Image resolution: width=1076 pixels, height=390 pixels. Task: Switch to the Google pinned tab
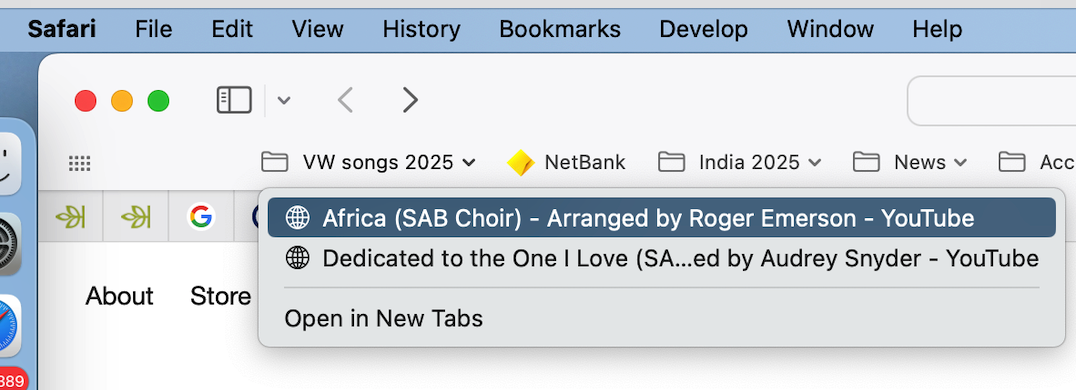click(200, 218)
